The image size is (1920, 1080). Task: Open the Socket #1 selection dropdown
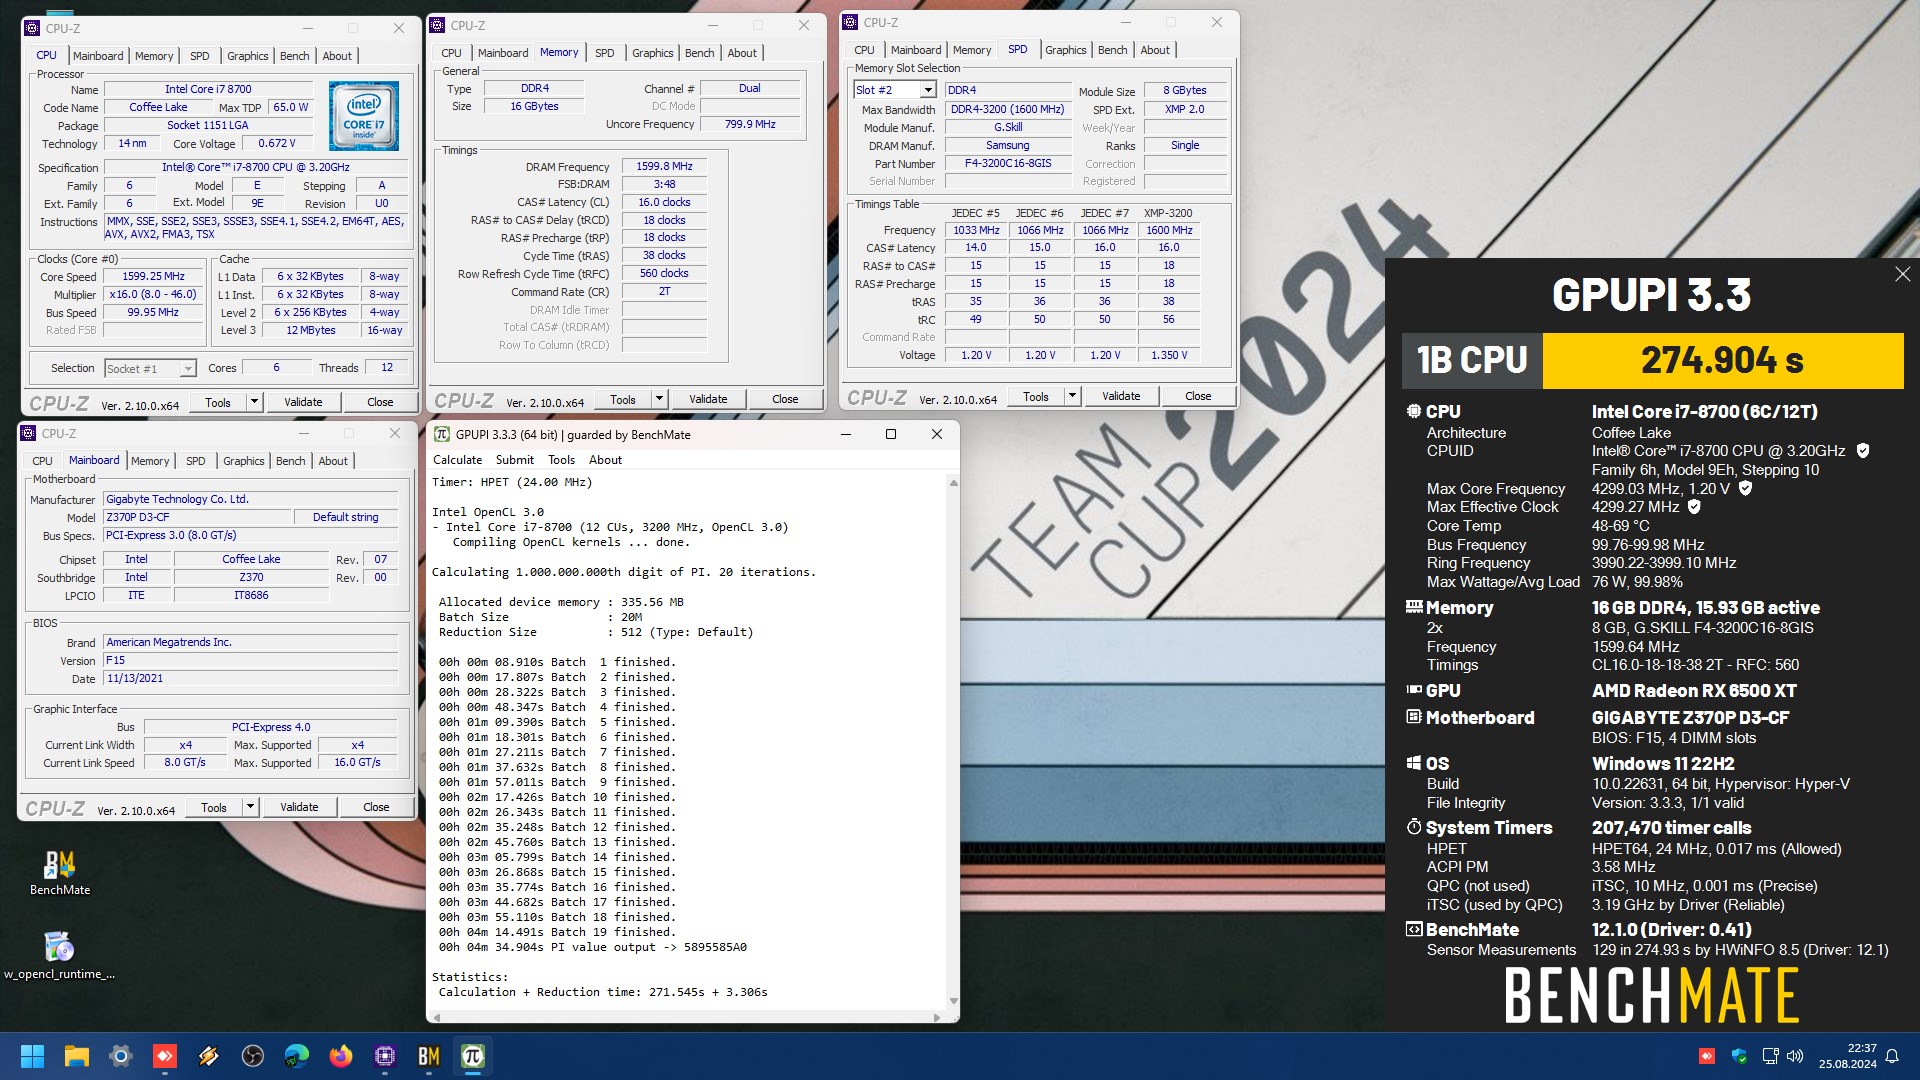(187, 369)
